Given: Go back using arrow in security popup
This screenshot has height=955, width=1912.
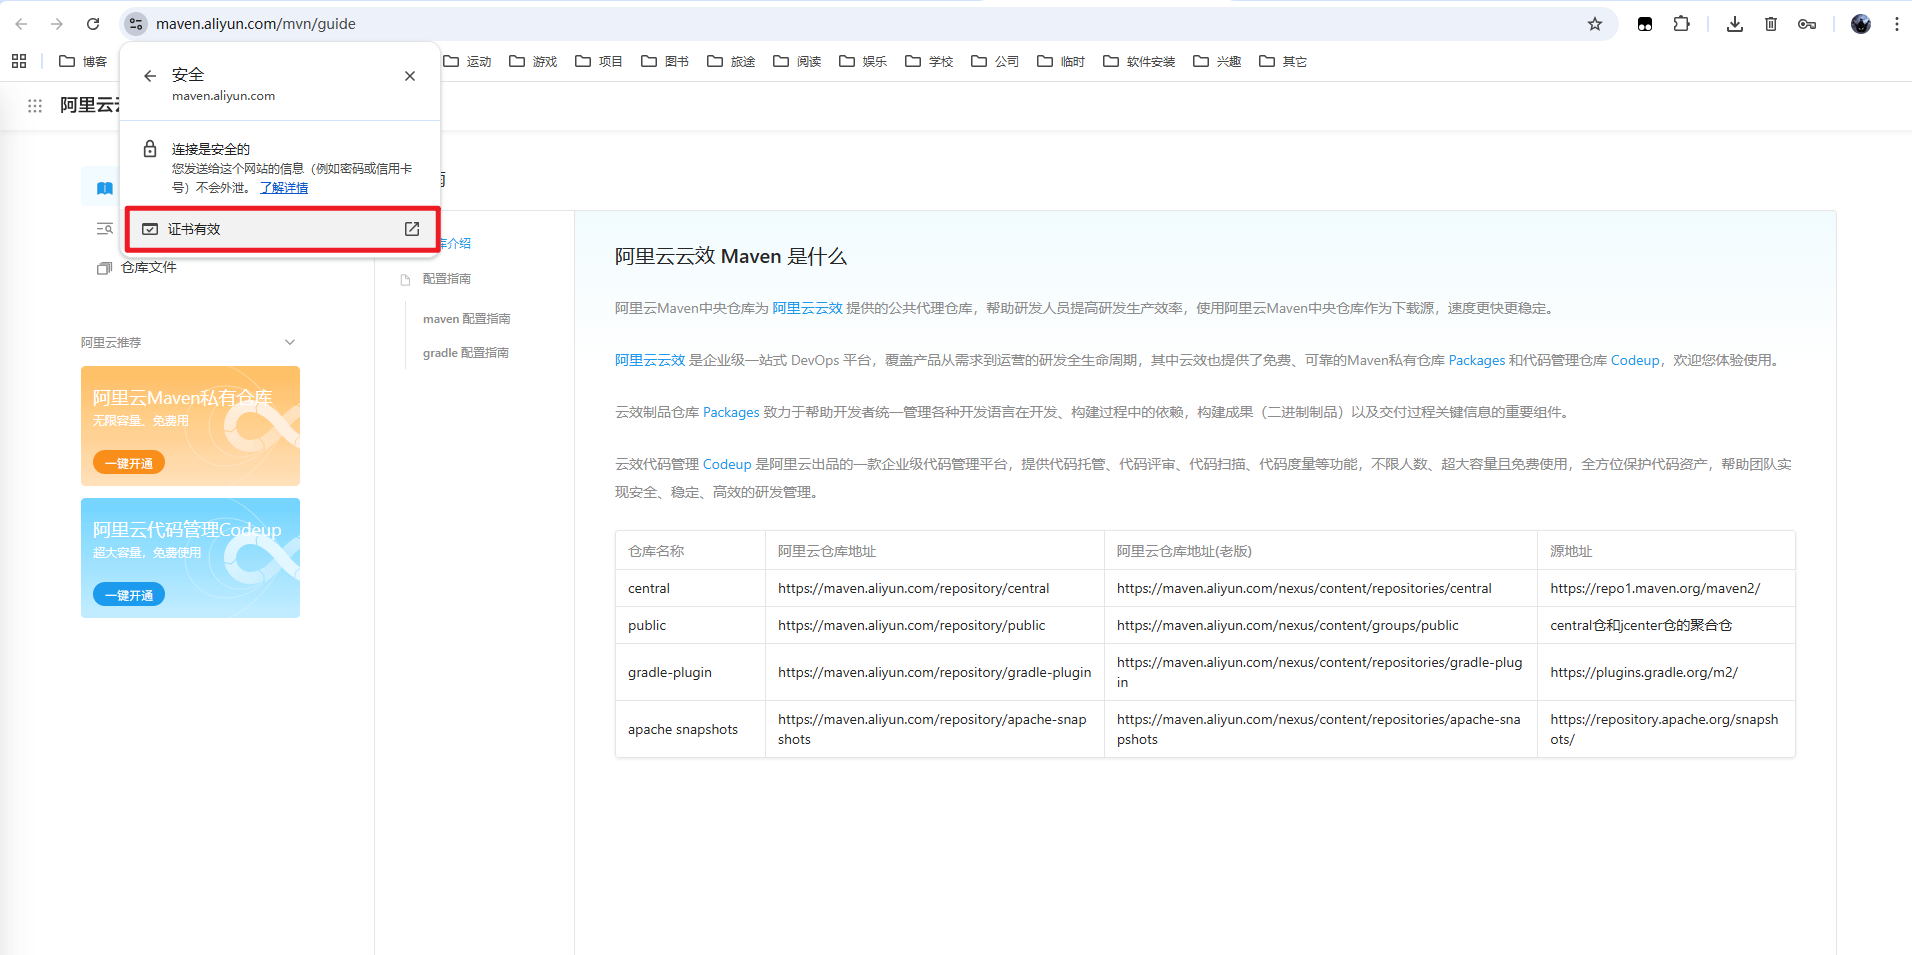Looking at the screenshot, I should 150,76.
